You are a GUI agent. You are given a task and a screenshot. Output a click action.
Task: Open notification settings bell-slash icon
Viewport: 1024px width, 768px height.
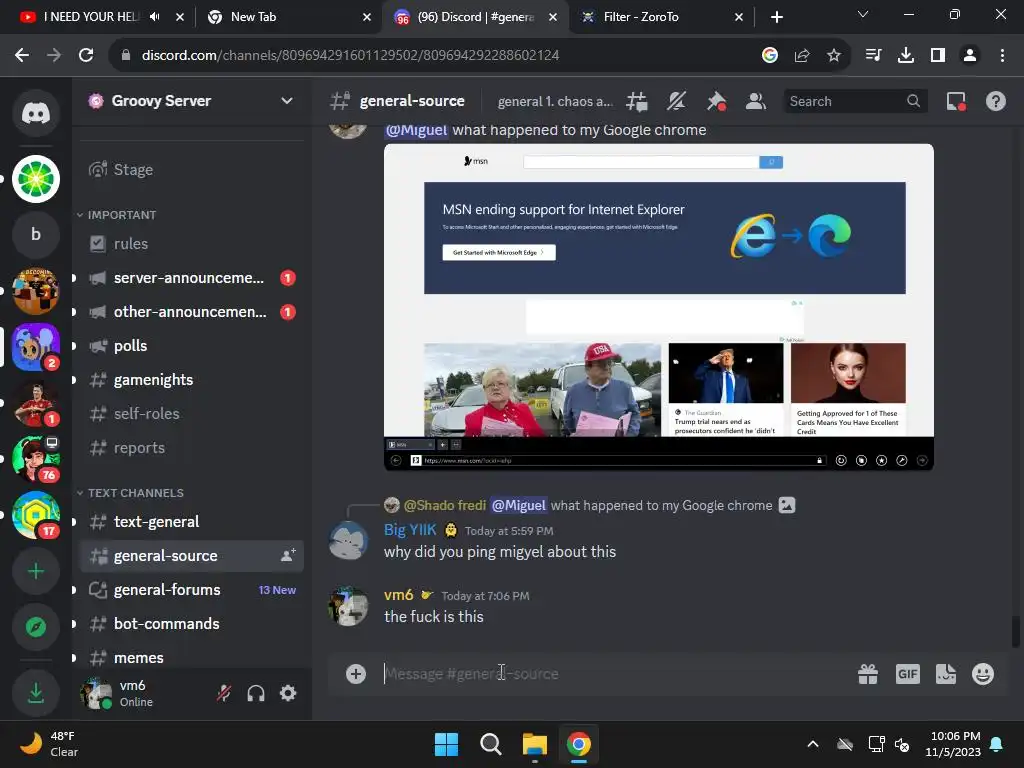click(x=677, y=101)
